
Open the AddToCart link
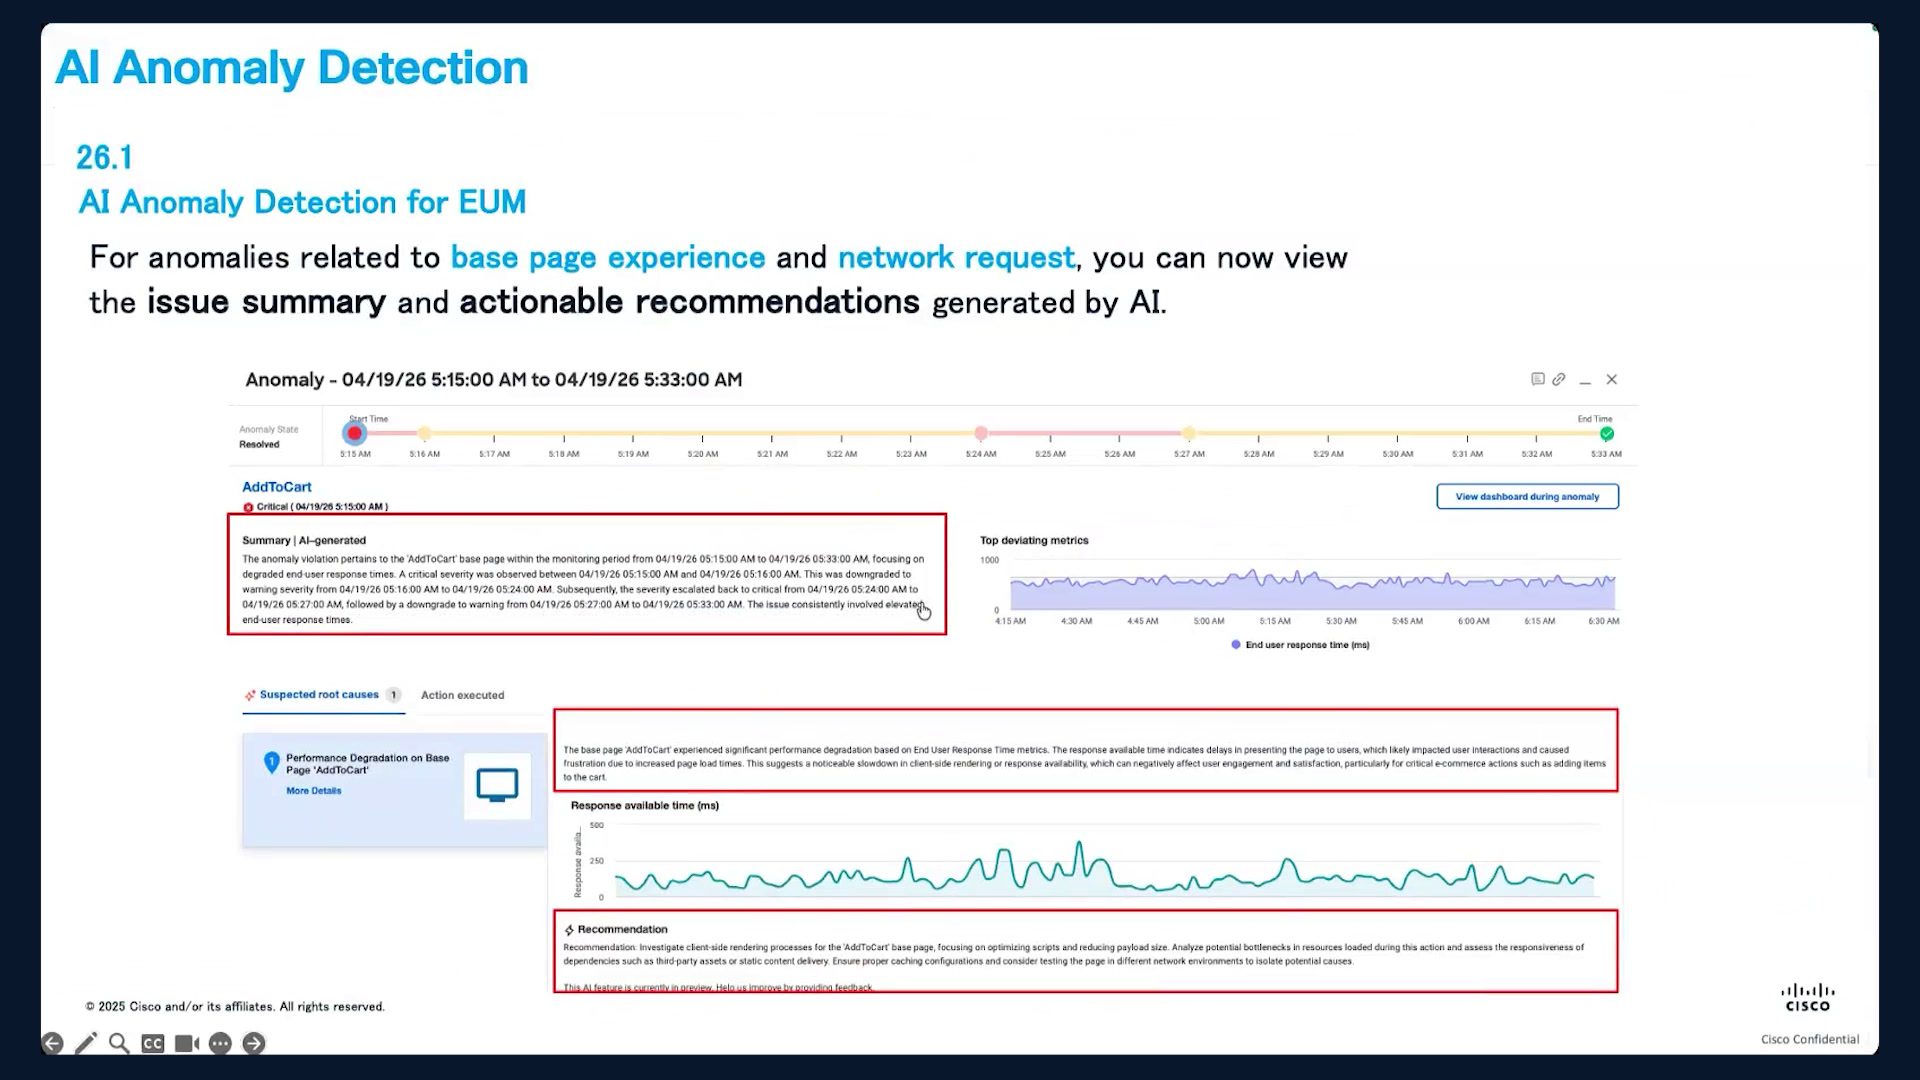coord(277,487)
